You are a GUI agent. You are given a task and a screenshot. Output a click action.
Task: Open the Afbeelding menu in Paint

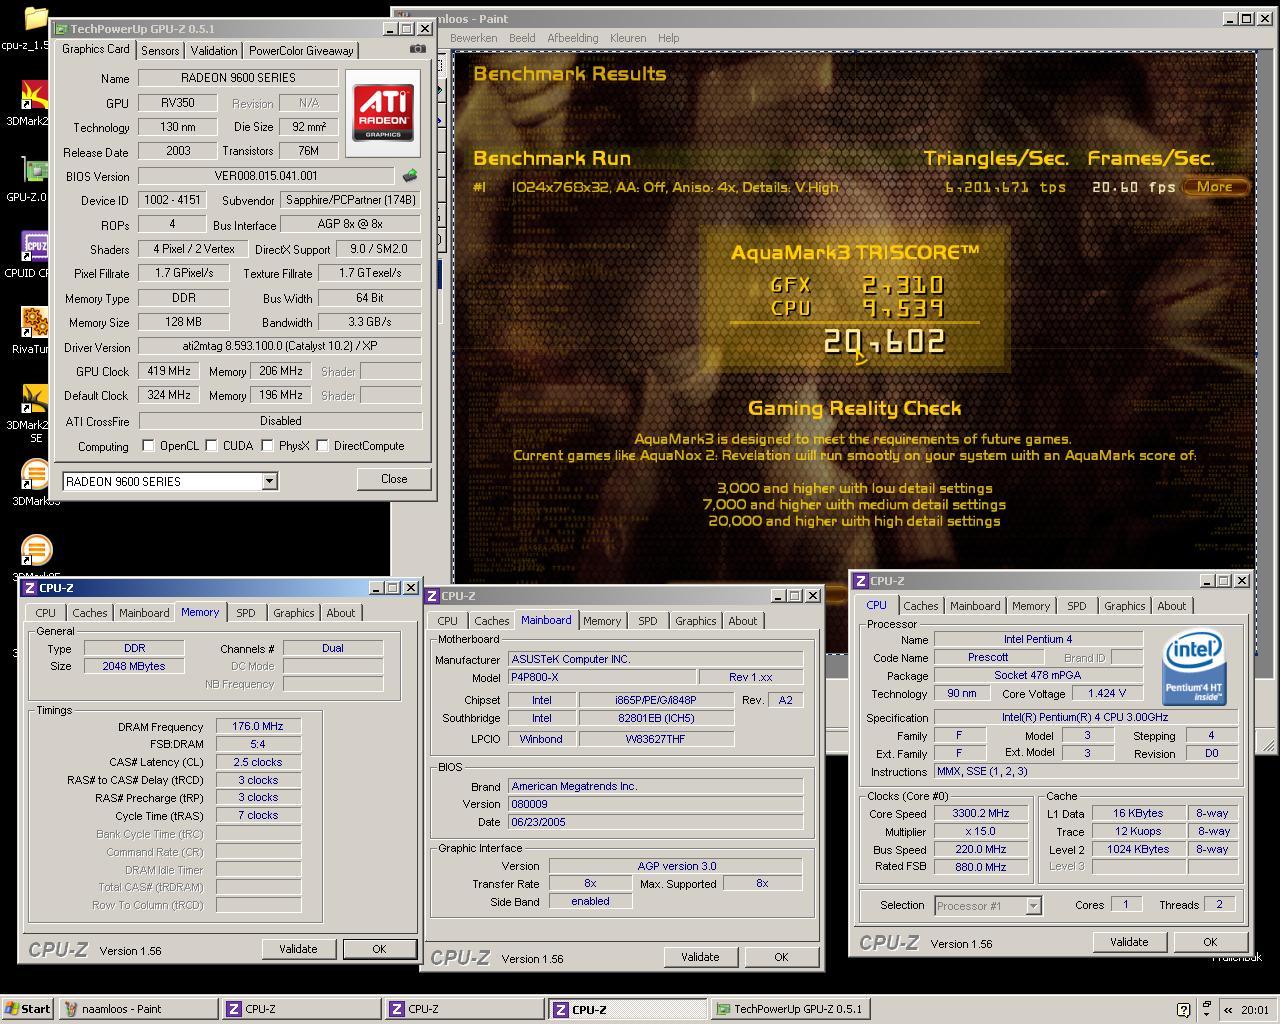point(573,38)
